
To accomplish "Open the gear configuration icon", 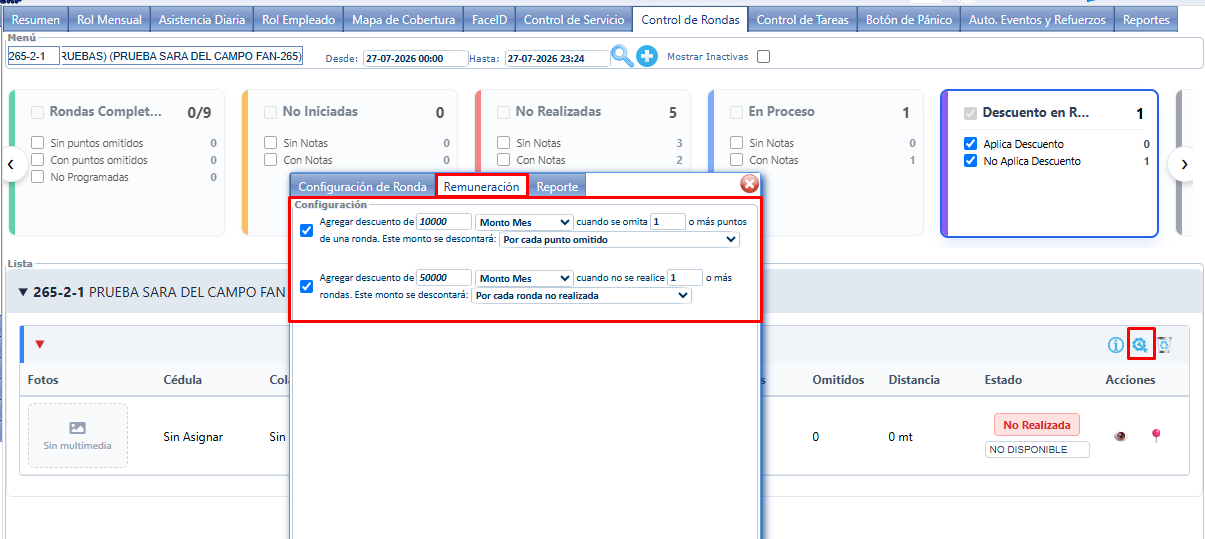I will (1139, 345).
